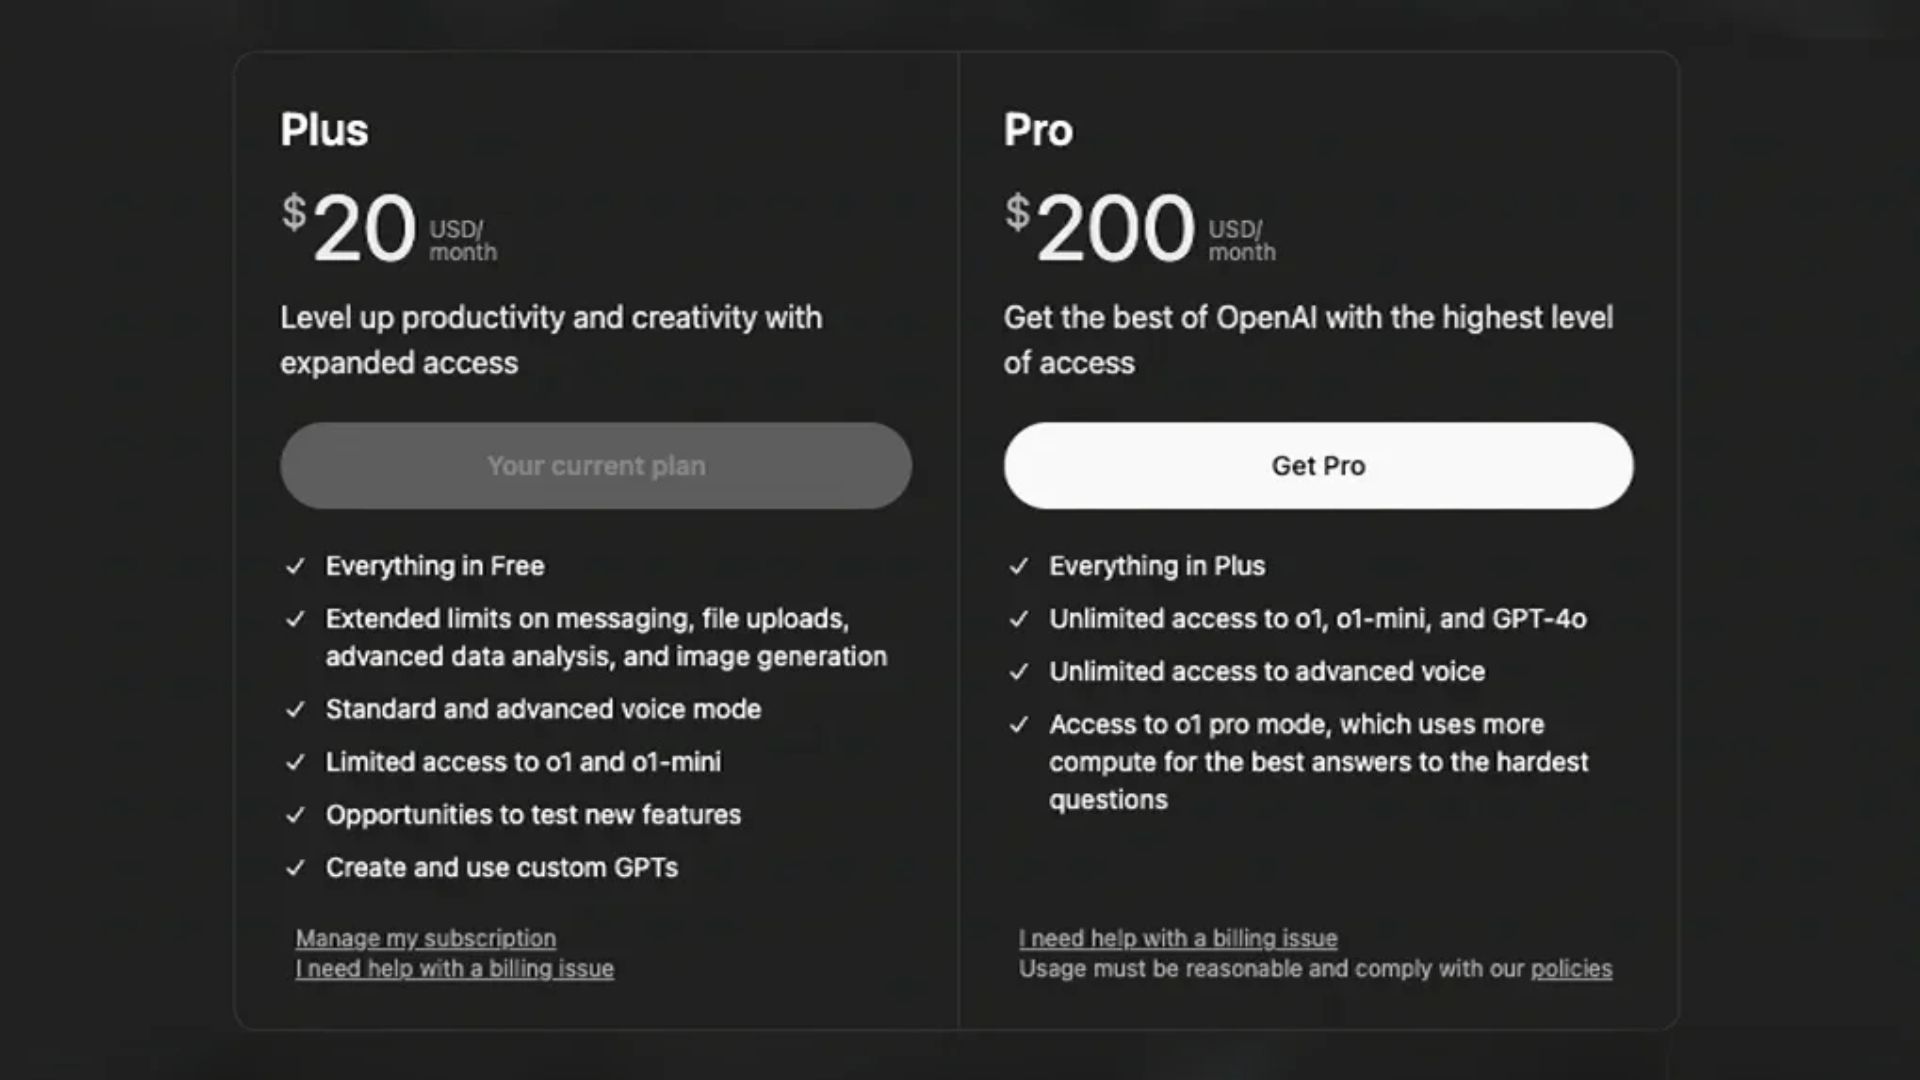Viewport: 1920px width, 1080px height.
Task: Open the 'Manage my subscription' link
Action: tap(425, 938)
